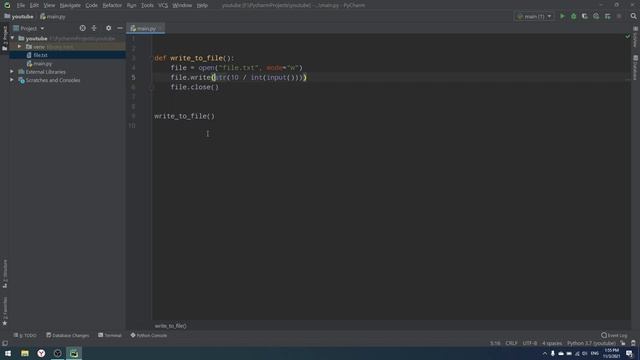Image resolution: width=640 pixels, height=360 pixels.
Task: Open Project panel settings gear
Action: pyautogui.click(x=109, y=28)
